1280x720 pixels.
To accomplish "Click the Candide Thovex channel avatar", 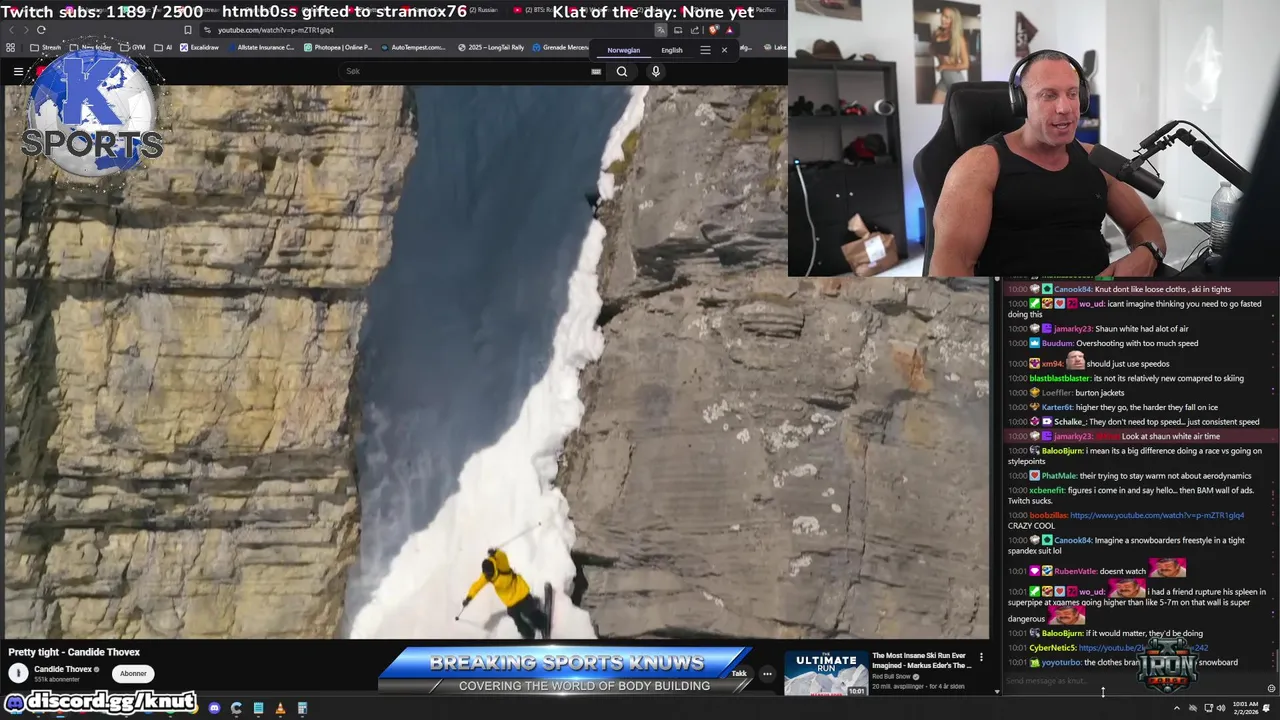I will tap(18, 673).
